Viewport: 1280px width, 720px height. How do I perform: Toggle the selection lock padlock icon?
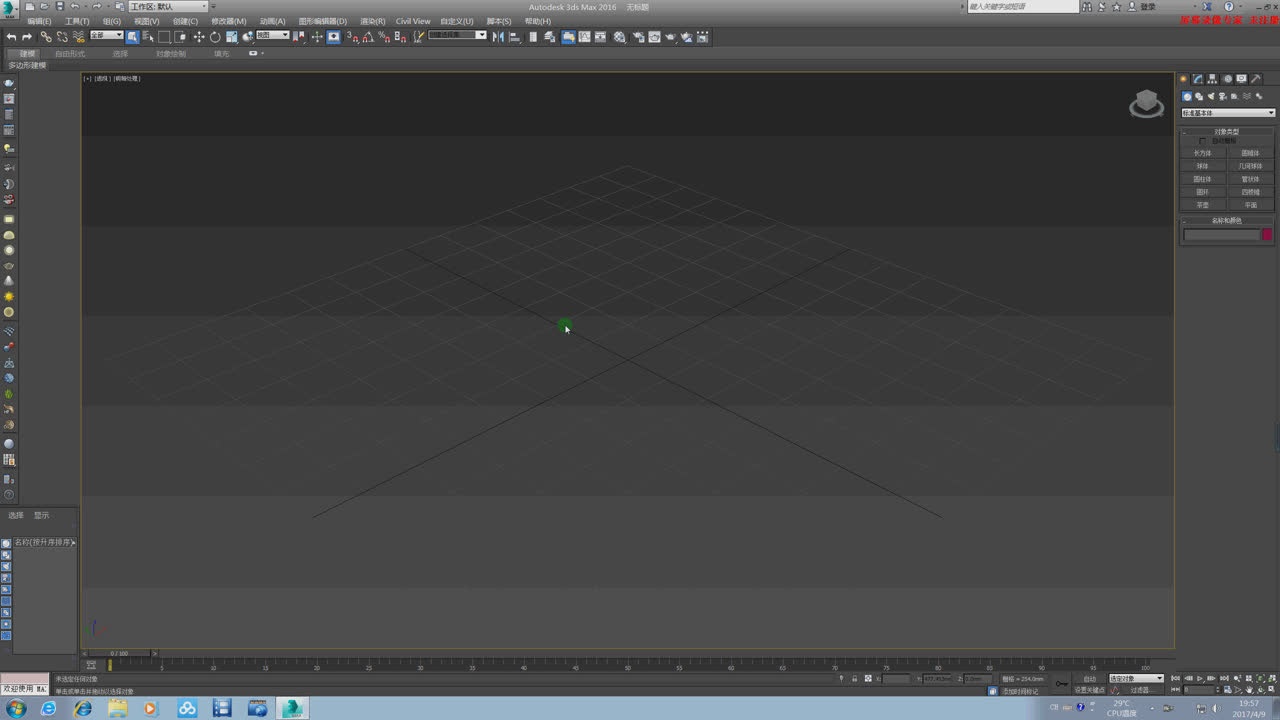coord(855,678)
